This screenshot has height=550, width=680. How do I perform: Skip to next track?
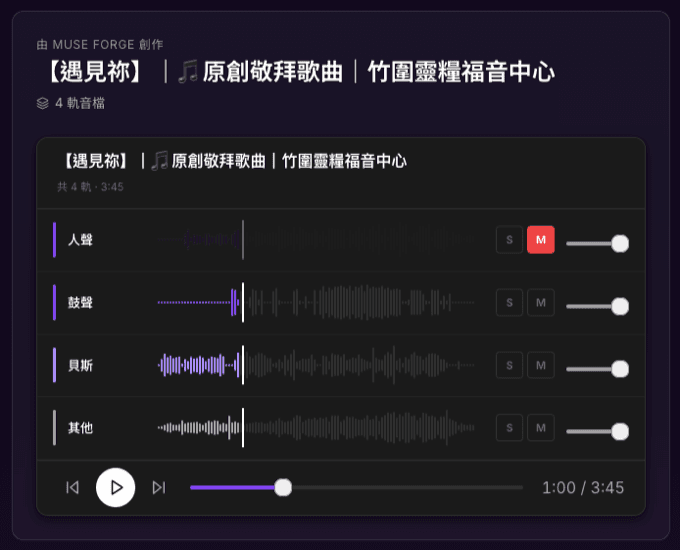pos(159,488)
